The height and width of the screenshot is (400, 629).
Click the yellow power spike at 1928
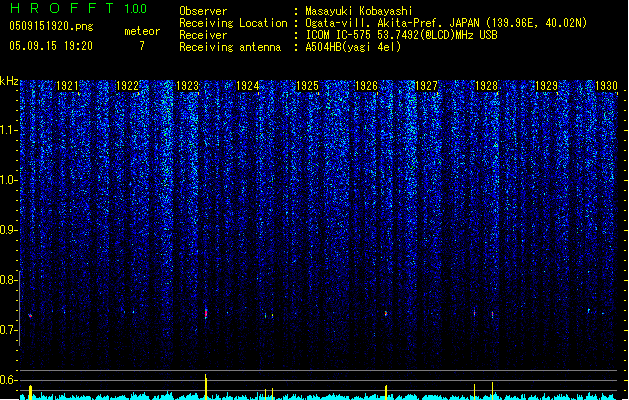[x=492, y=391]
